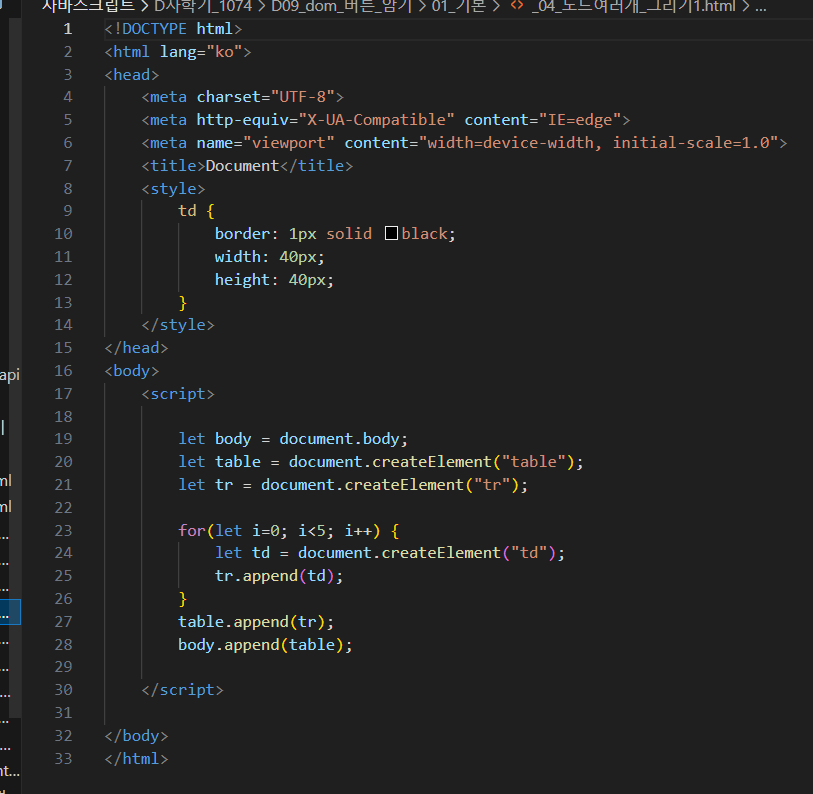The width and height of the screenshot is (813, 794).
Task: Click the "border" property on line 10
Action: click(x=243, y=233)
